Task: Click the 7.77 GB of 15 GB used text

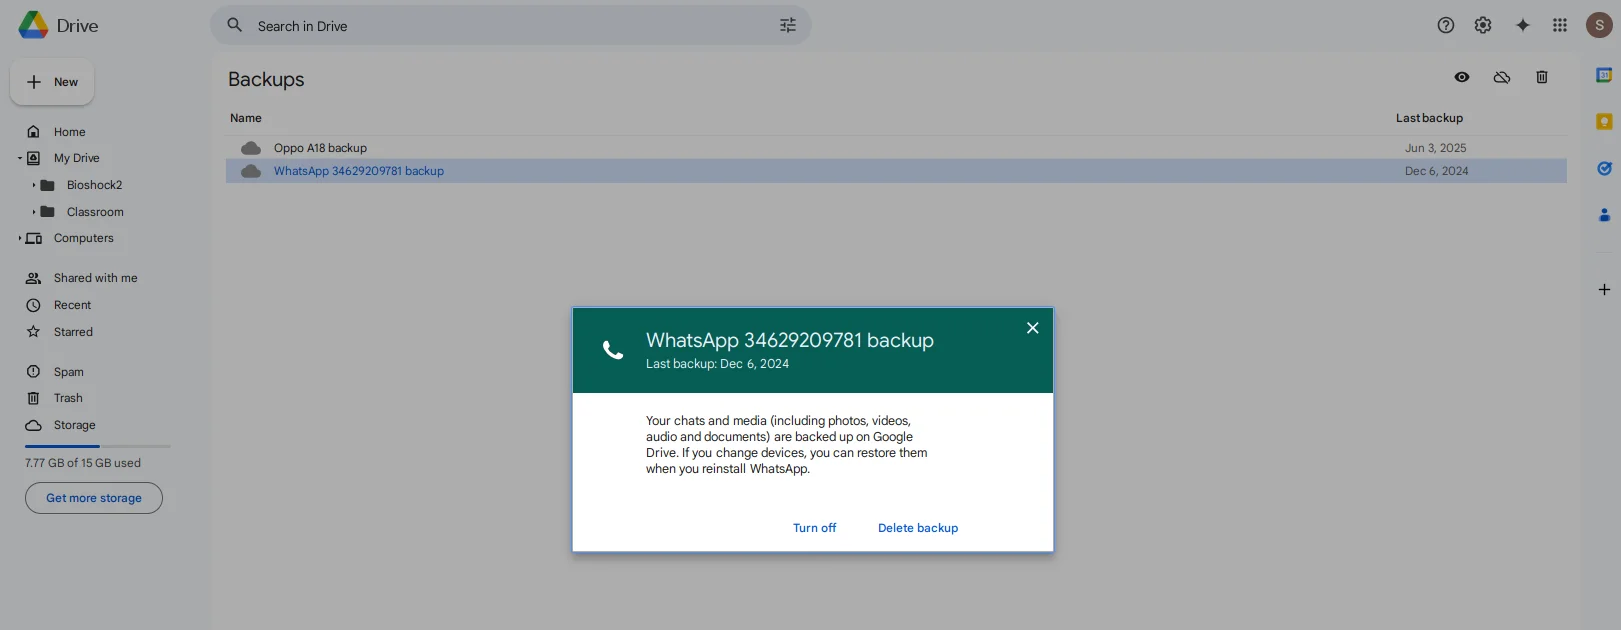Action: coord(83,463)
